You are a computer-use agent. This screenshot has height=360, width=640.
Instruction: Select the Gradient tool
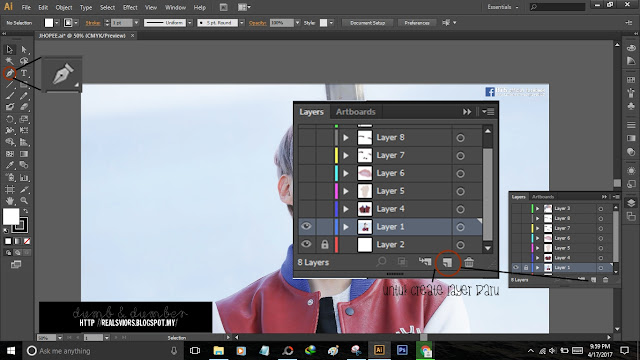[x=24, y=154]
